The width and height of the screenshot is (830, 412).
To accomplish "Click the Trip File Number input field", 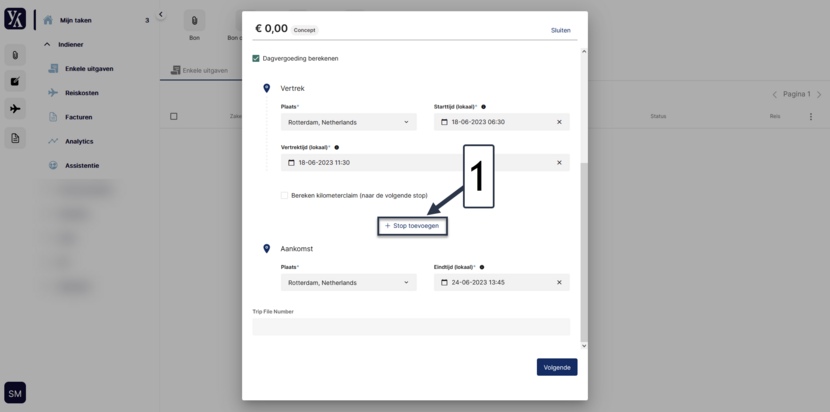I will [411, 327].
